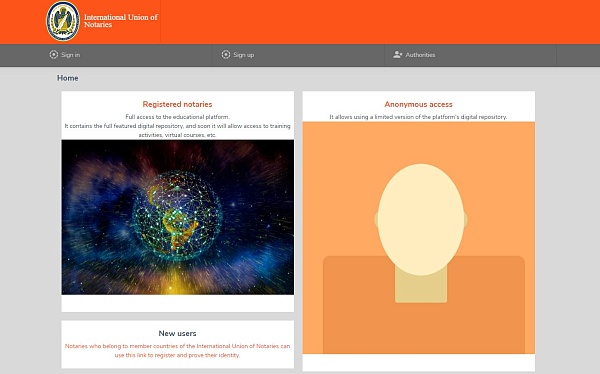Open the Anonymous access heading link
The height and width of the screenshot is (374, 600).
(418, 104)
